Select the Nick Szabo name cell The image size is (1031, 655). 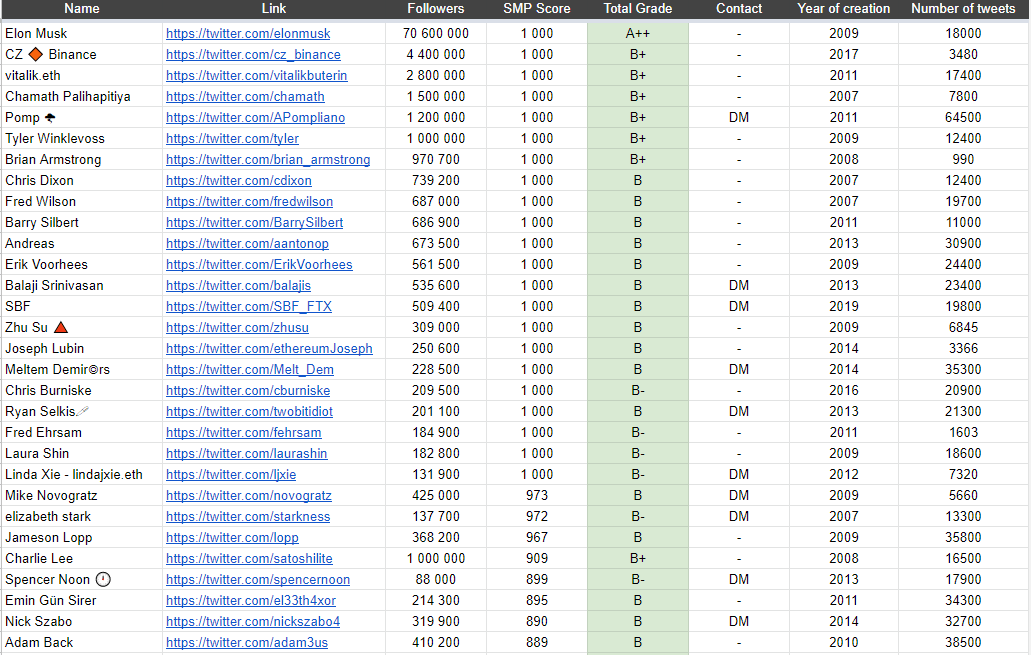click(82, 623)
